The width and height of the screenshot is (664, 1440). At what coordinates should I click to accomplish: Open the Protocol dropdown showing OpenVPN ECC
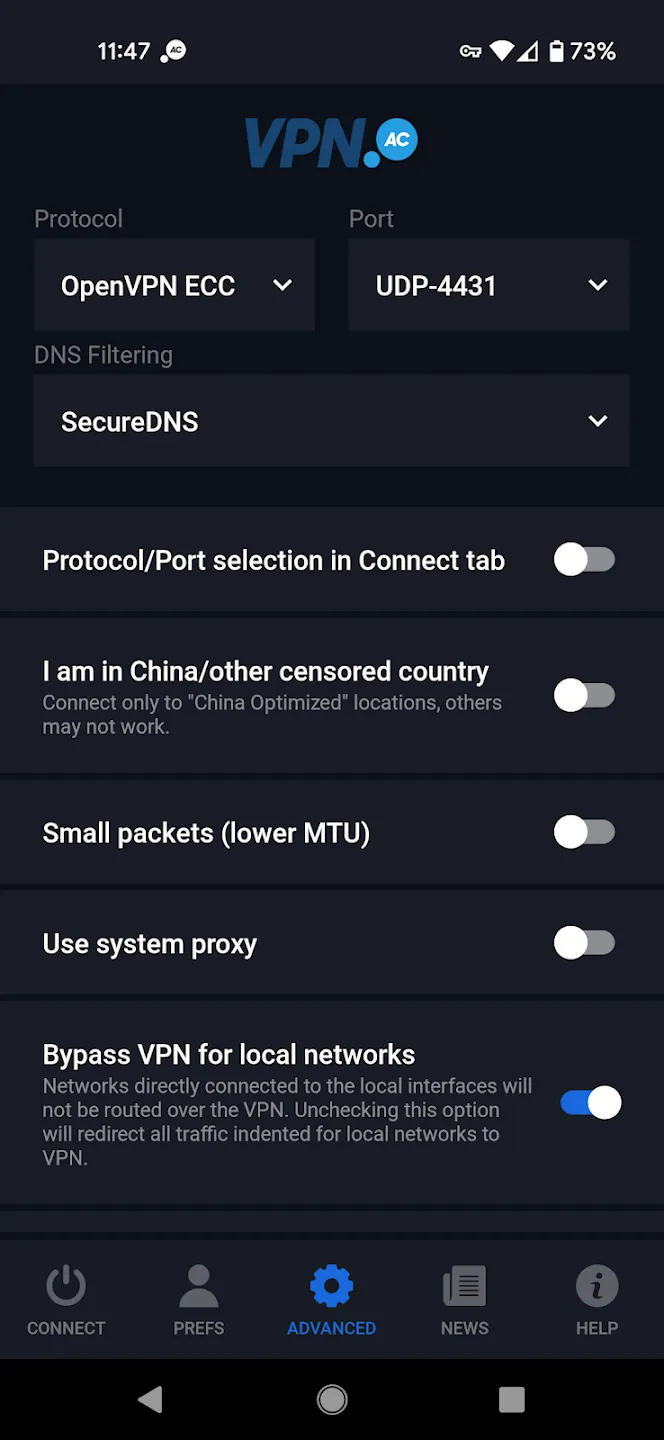pyautogui.click(x=174, y=286)
